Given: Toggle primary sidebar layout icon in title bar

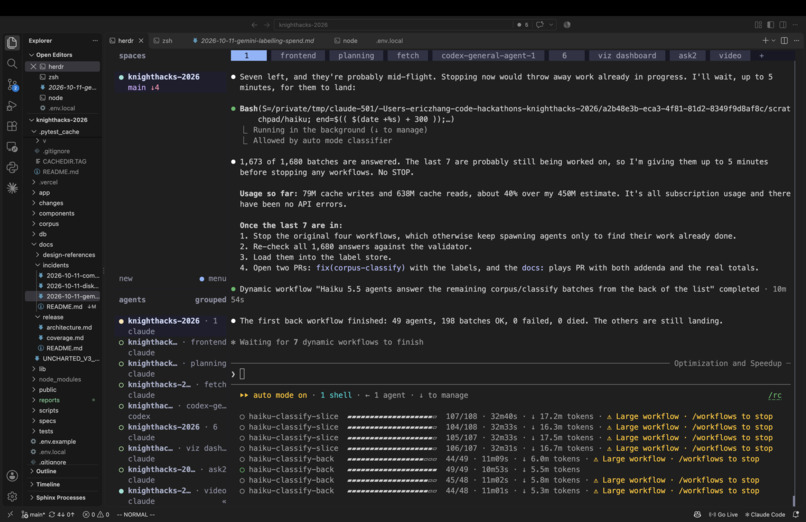Looking at the screenshot, I should coord(771,25).
